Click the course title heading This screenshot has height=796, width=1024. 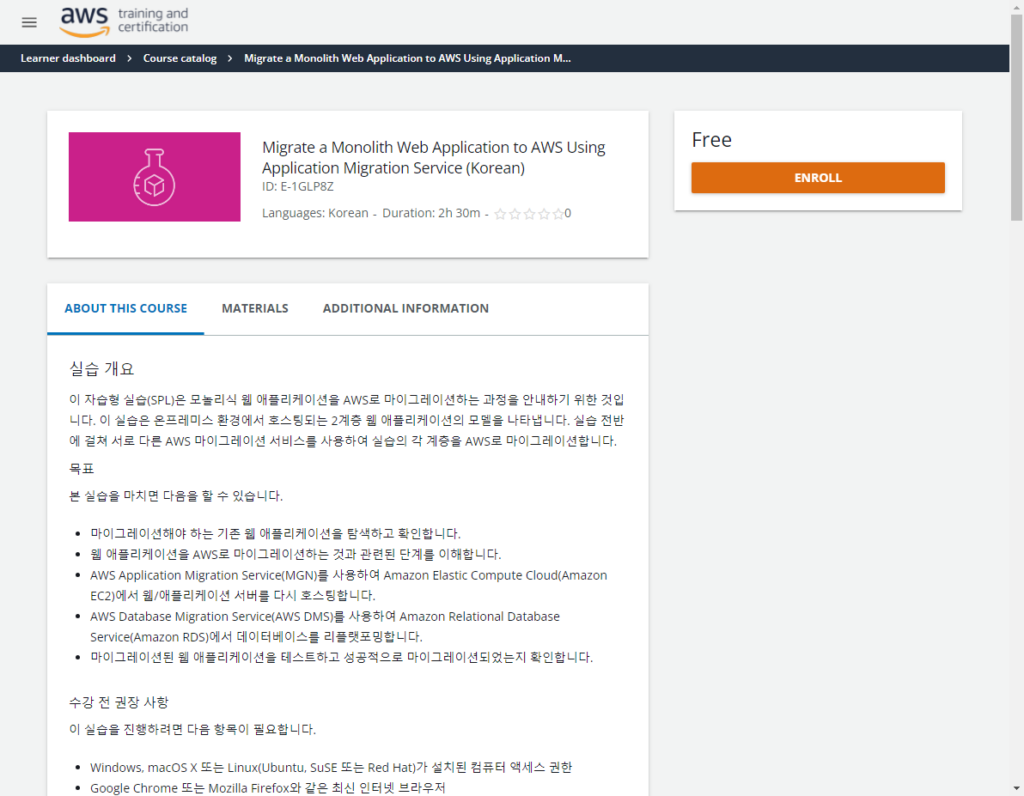coord(434,157)
